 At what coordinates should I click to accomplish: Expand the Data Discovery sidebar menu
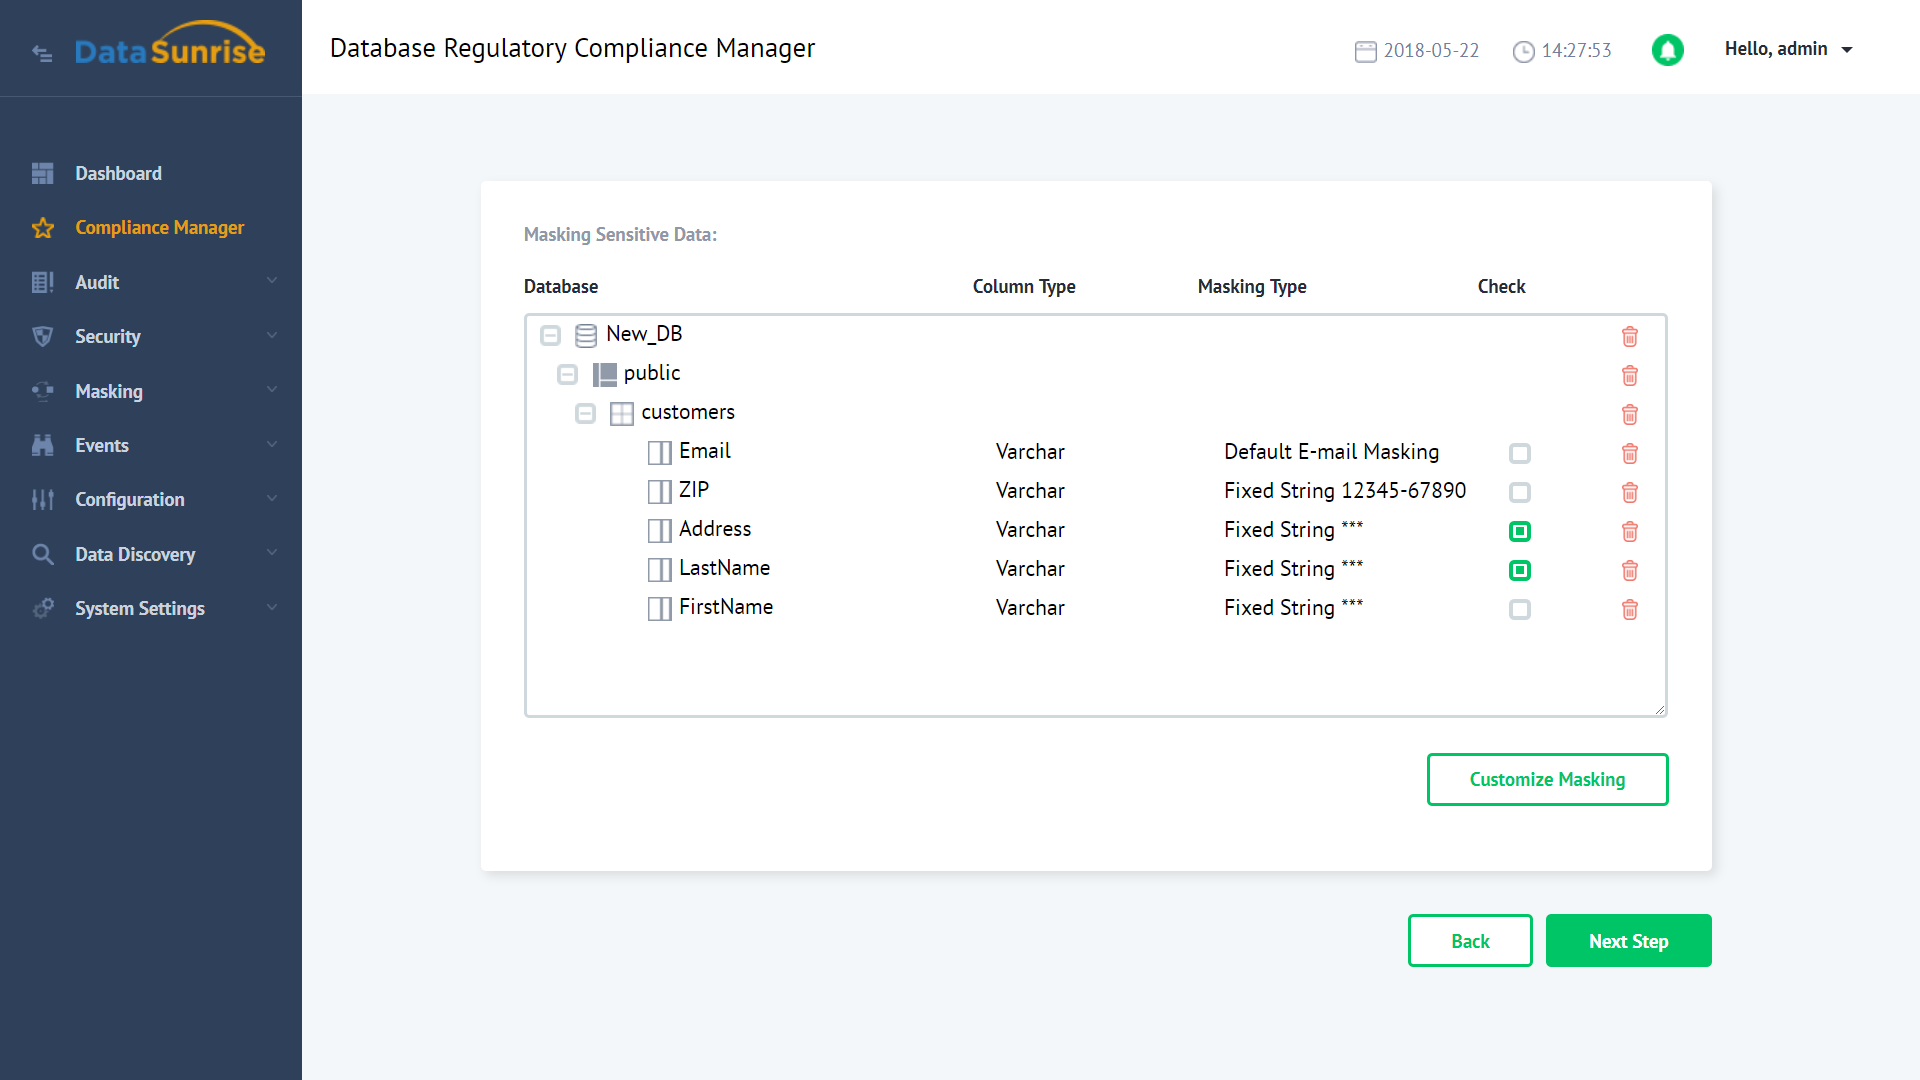point(135,554)
